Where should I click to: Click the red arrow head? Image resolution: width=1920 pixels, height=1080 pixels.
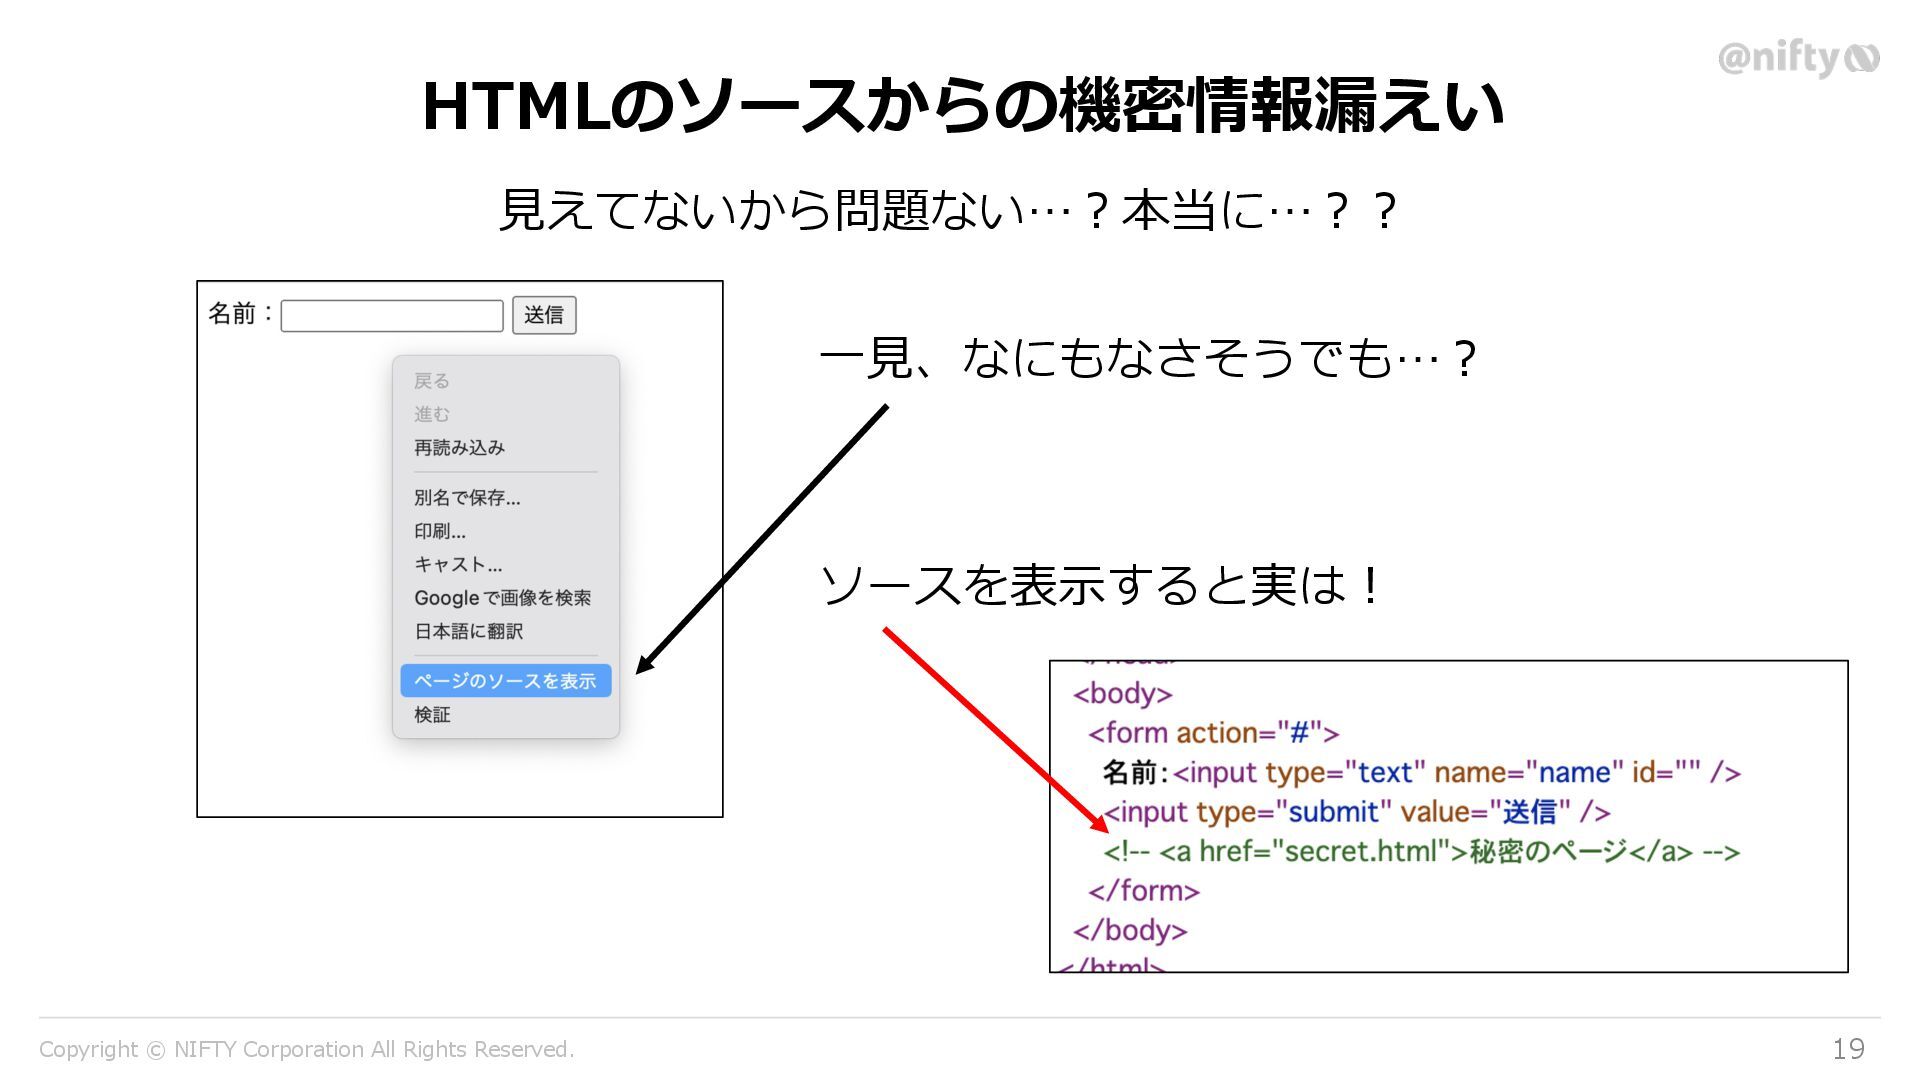(1099, 824)
